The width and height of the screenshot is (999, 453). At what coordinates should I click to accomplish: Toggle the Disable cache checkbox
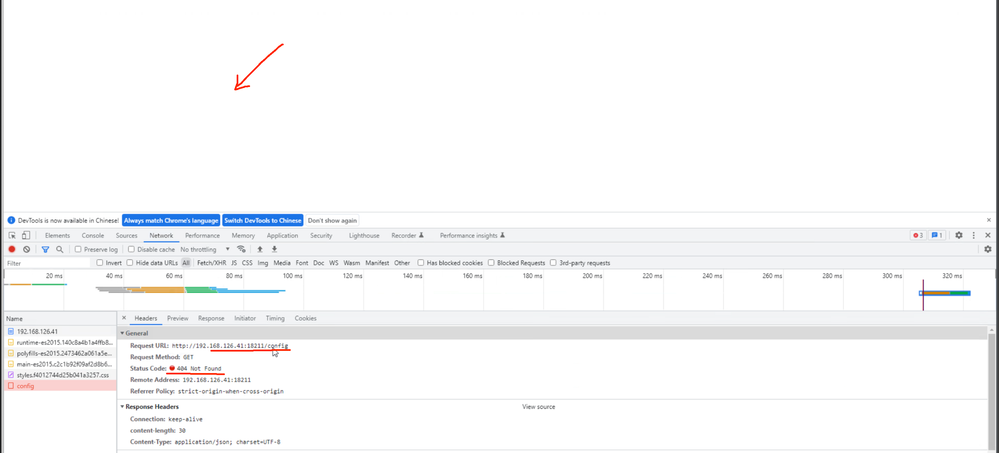coord(132,249)
